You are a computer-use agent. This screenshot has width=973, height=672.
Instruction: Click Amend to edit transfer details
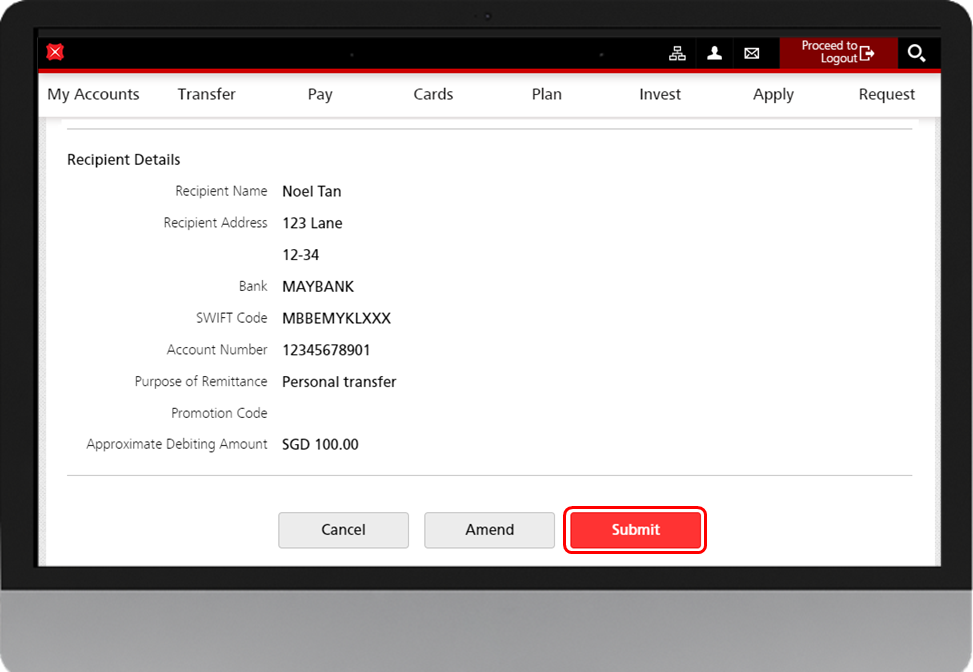[489, 530]
